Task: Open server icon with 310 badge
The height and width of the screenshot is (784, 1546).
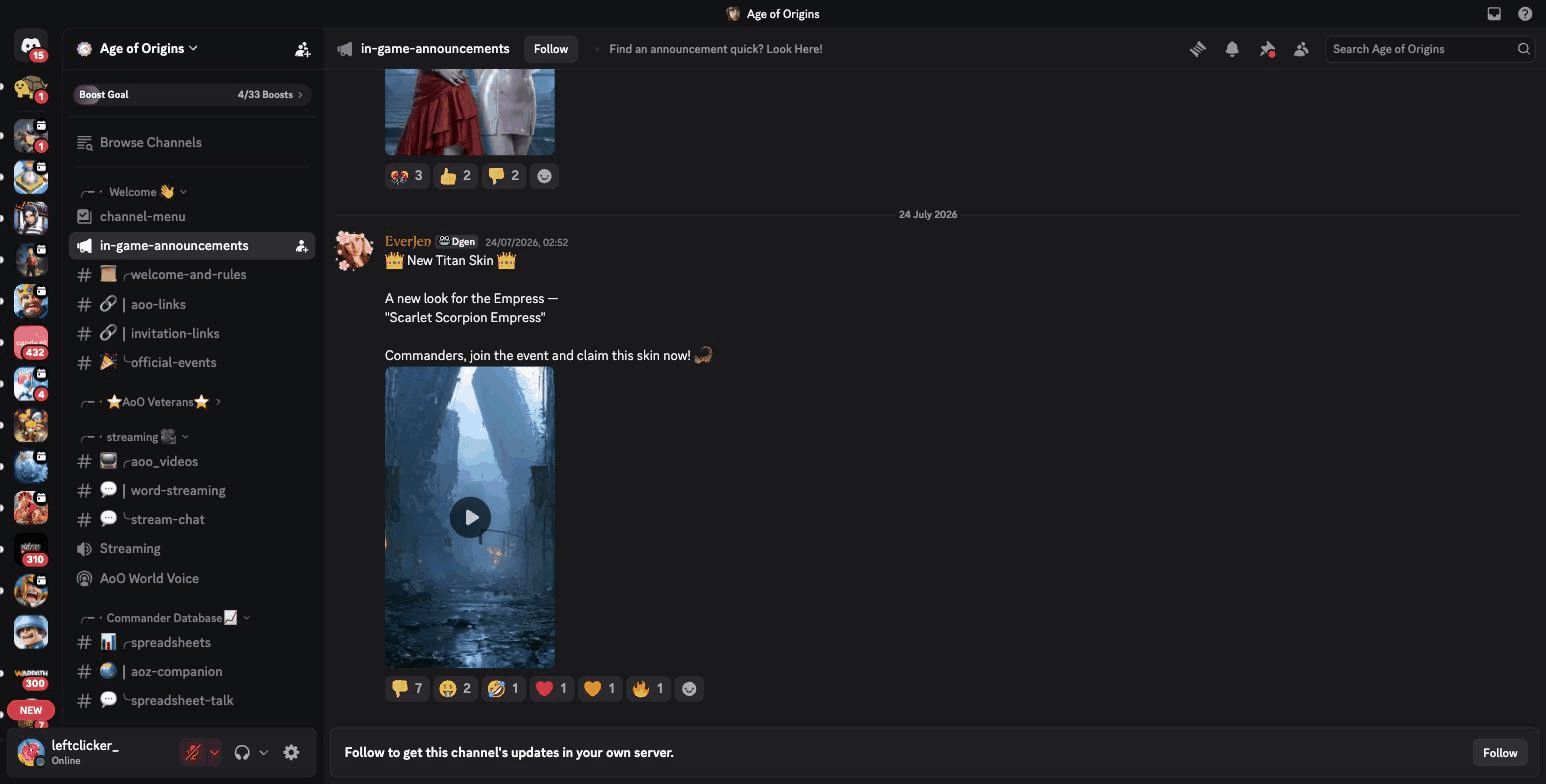Action: click(x=31, y=549)
